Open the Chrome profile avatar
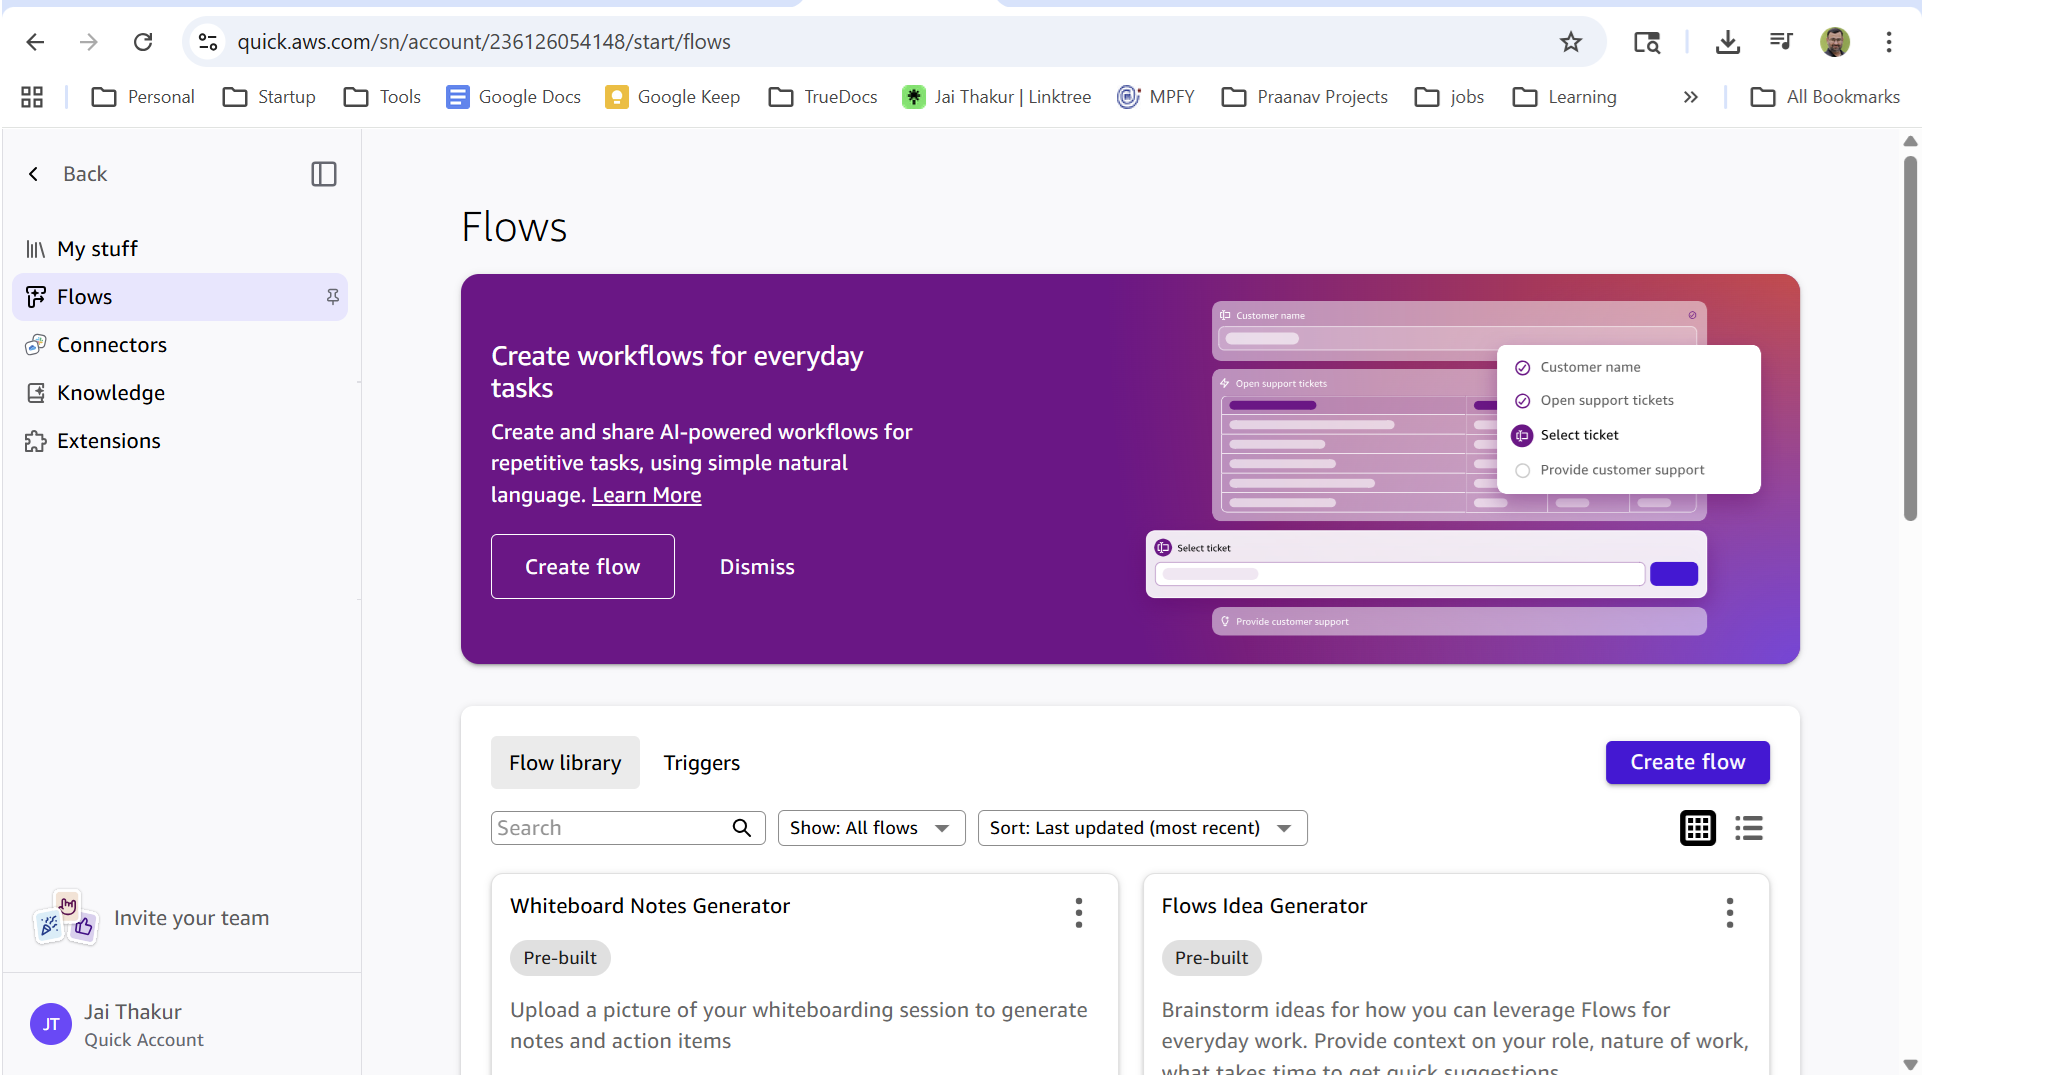2055x1075 pixels. (1835, 42)
